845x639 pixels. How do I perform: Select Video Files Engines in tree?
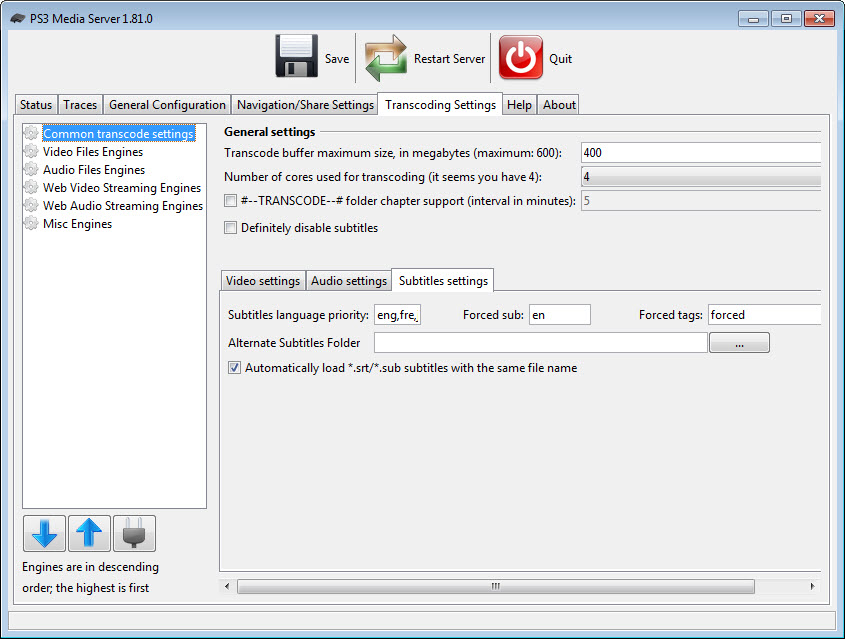pyautogui.click(x=93, y=151)
